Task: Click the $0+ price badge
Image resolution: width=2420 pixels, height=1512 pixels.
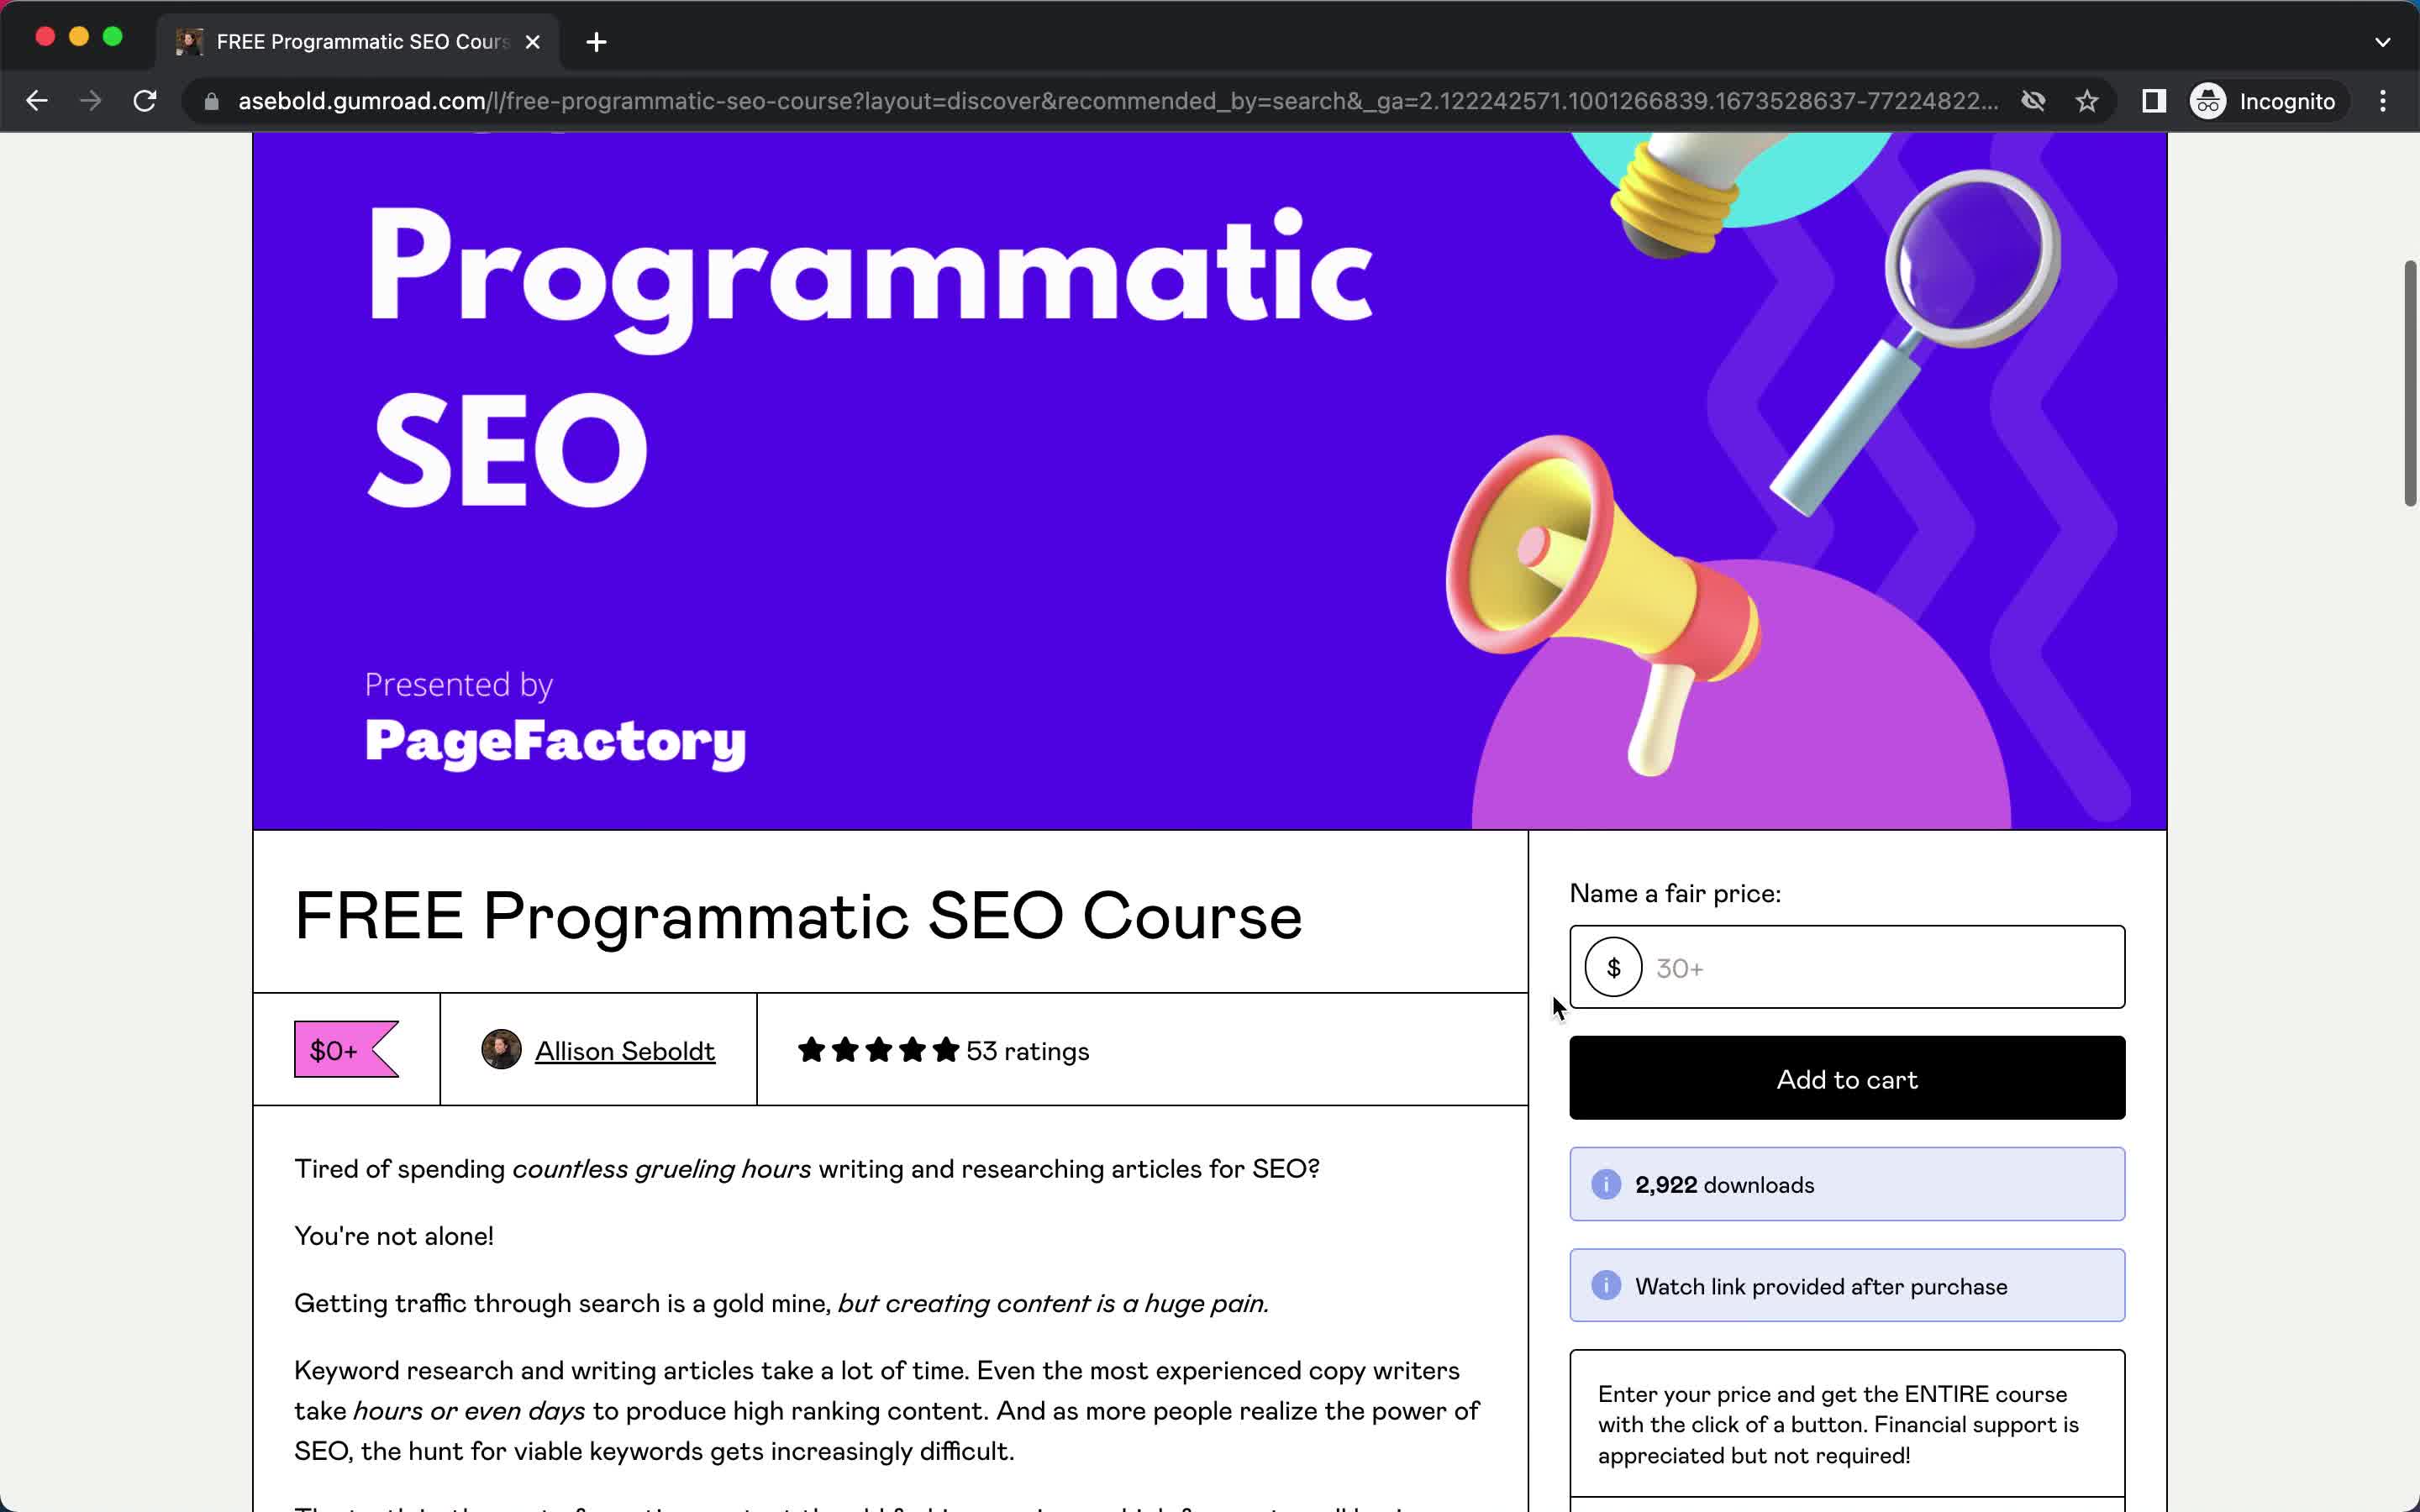Action: [x=338, y=1050]
